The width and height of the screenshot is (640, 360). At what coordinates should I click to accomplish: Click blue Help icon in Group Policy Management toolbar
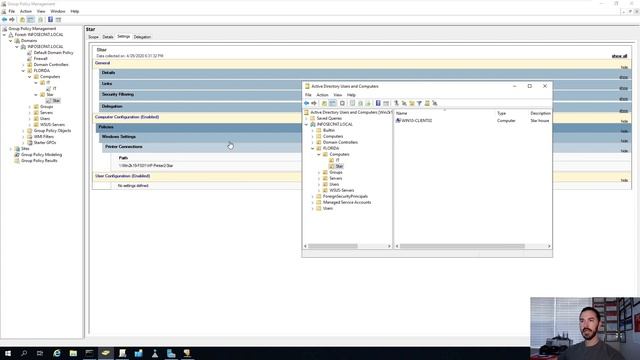[50, 20]
